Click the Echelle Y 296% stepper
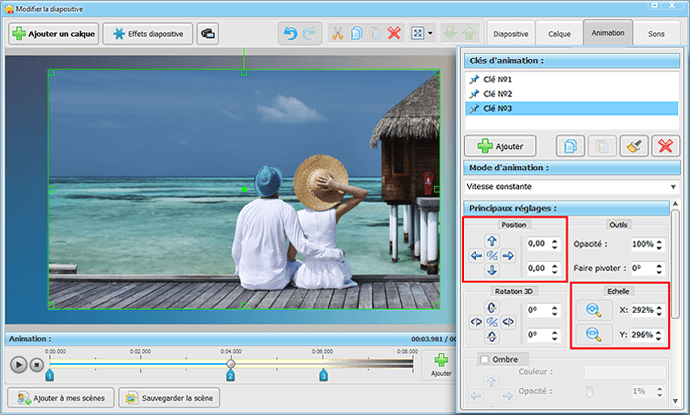690x415 pixels. pos(659,335)
